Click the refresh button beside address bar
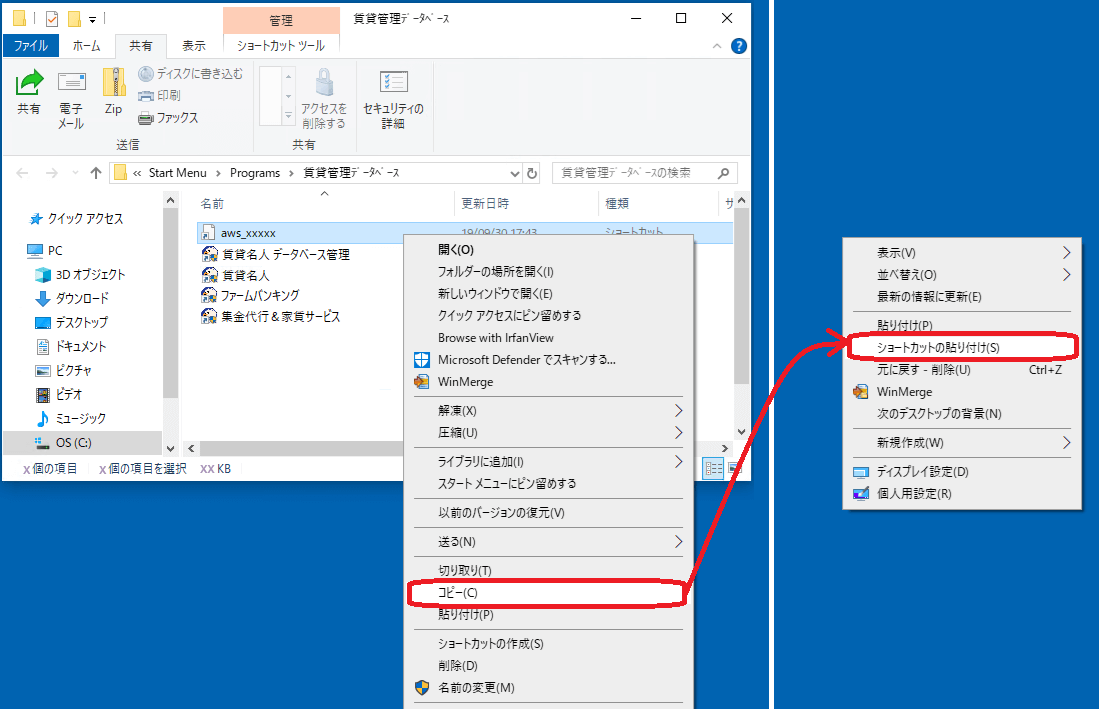 click(x=531, y=173)
